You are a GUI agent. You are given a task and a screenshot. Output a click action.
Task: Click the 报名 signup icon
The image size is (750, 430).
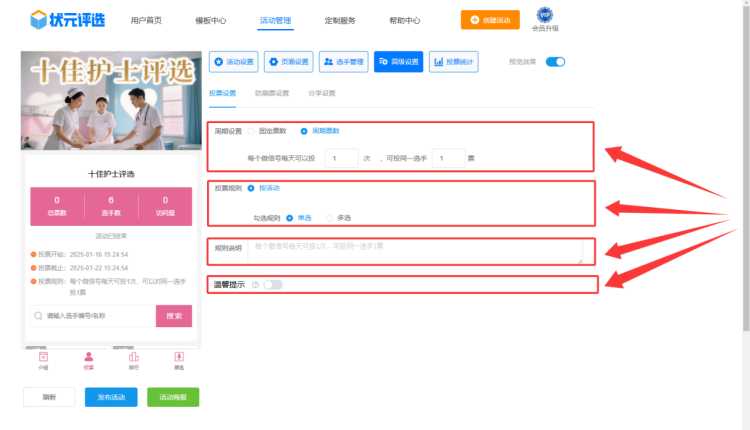pos(178,359)
